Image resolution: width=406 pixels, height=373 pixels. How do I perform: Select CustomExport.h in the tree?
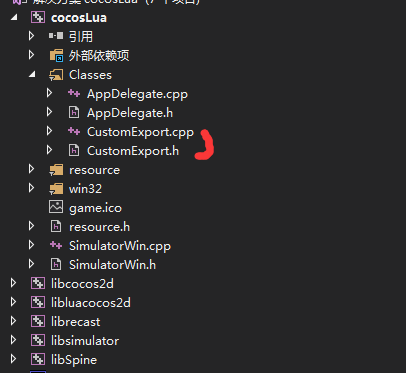pyautogui.click(x=133, y=151)
